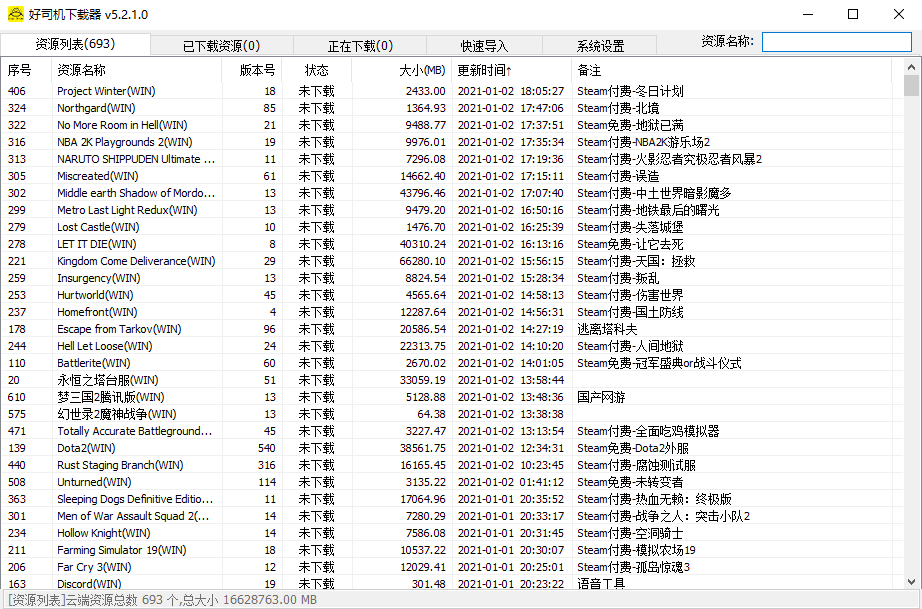Open the 系统设置 tab
Screen dimensions: 922x609
[600, 46]
